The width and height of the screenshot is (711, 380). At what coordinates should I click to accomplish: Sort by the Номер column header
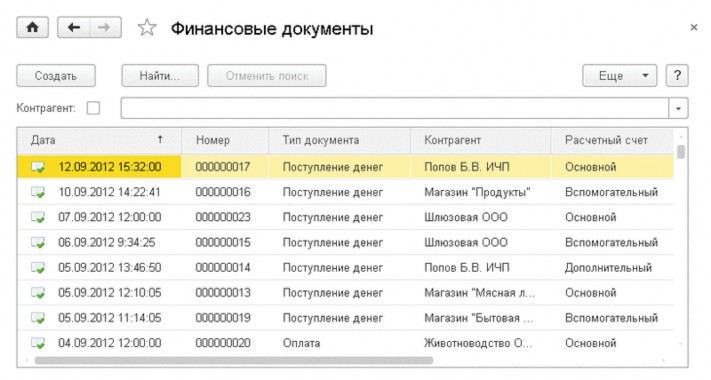click(225, 140)
